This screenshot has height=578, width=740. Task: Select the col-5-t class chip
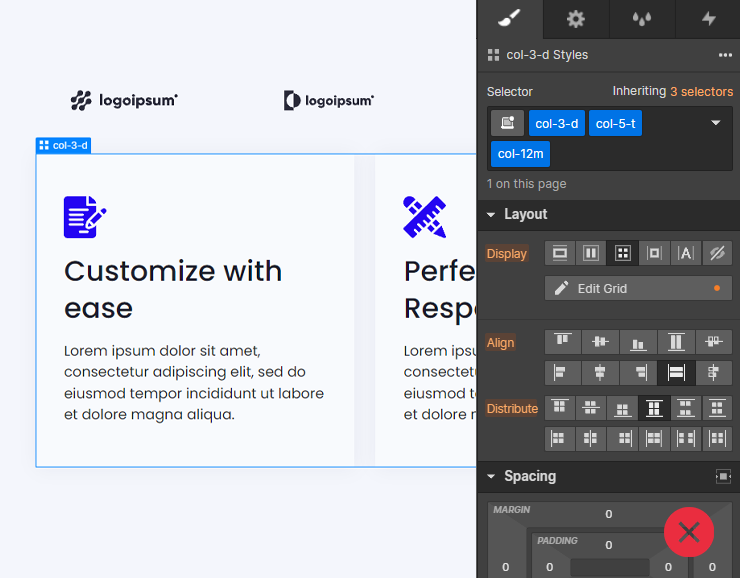tap(615, 123)
